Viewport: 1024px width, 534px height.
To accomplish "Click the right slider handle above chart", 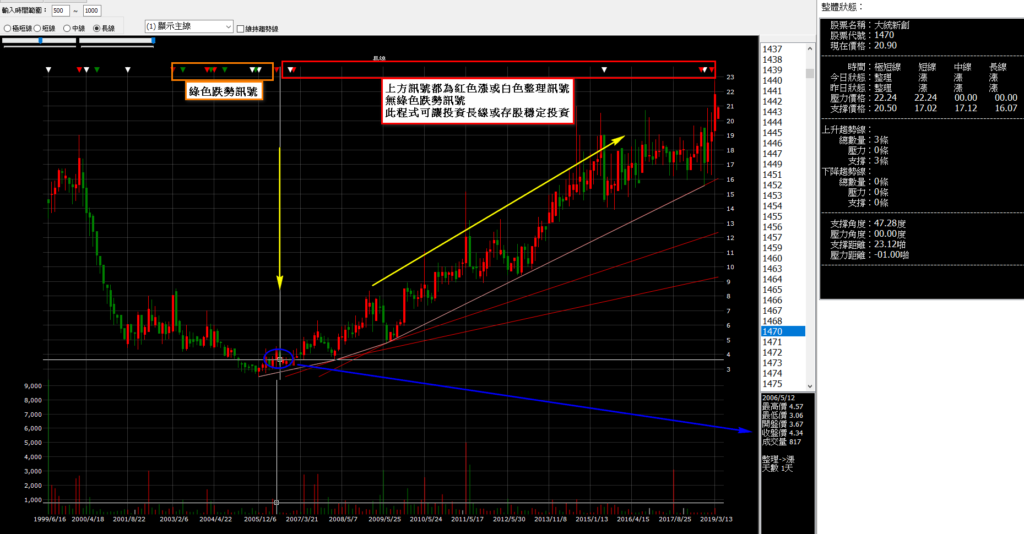I will point(153,40).
